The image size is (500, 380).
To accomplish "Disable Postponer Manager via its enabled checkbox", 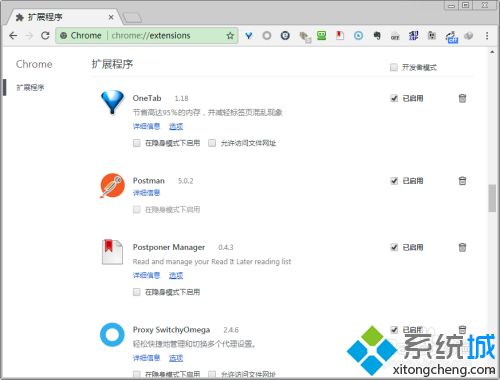I will pos(394,247).
